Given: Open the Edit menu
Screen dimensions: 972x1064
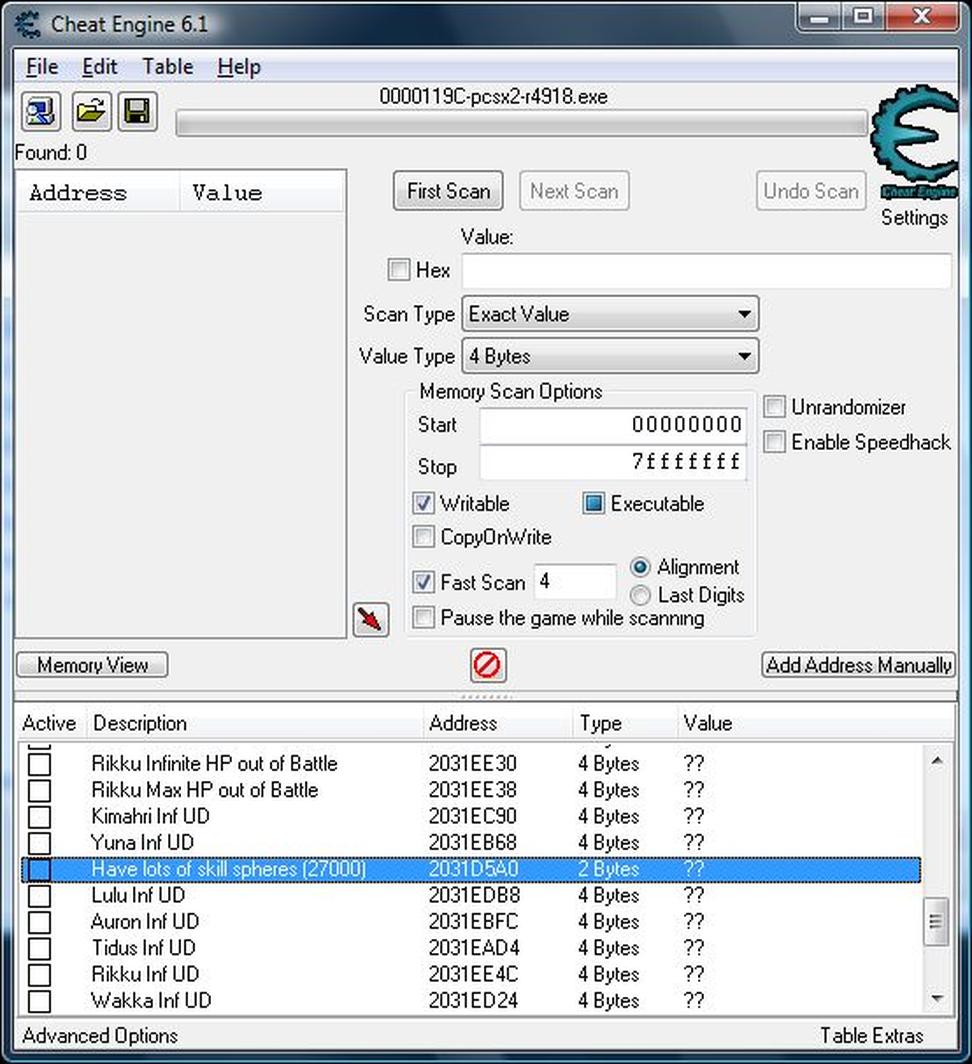Looking at the screenshot, I should tap(100, 66).
